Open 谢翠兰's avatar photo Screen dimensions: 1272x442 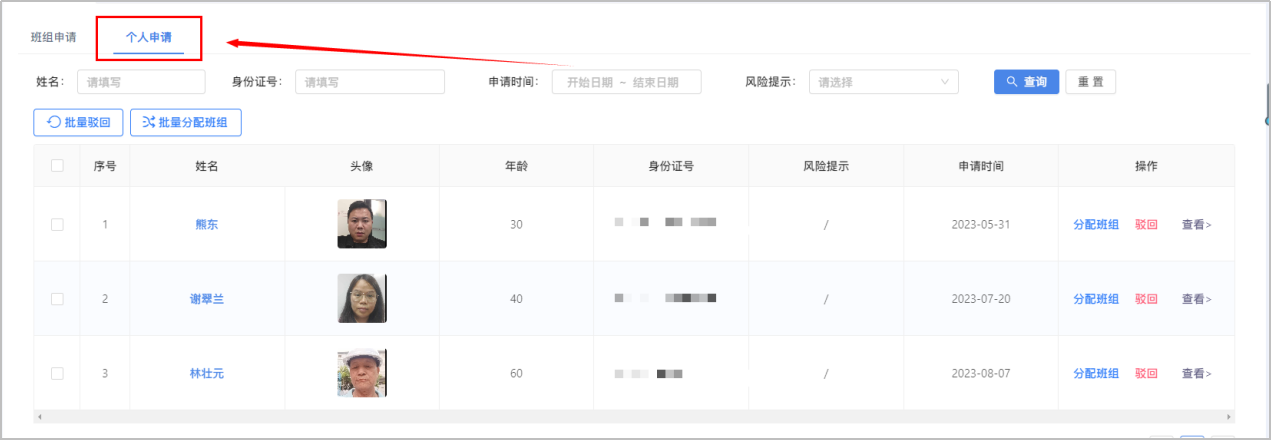(361, 299)
